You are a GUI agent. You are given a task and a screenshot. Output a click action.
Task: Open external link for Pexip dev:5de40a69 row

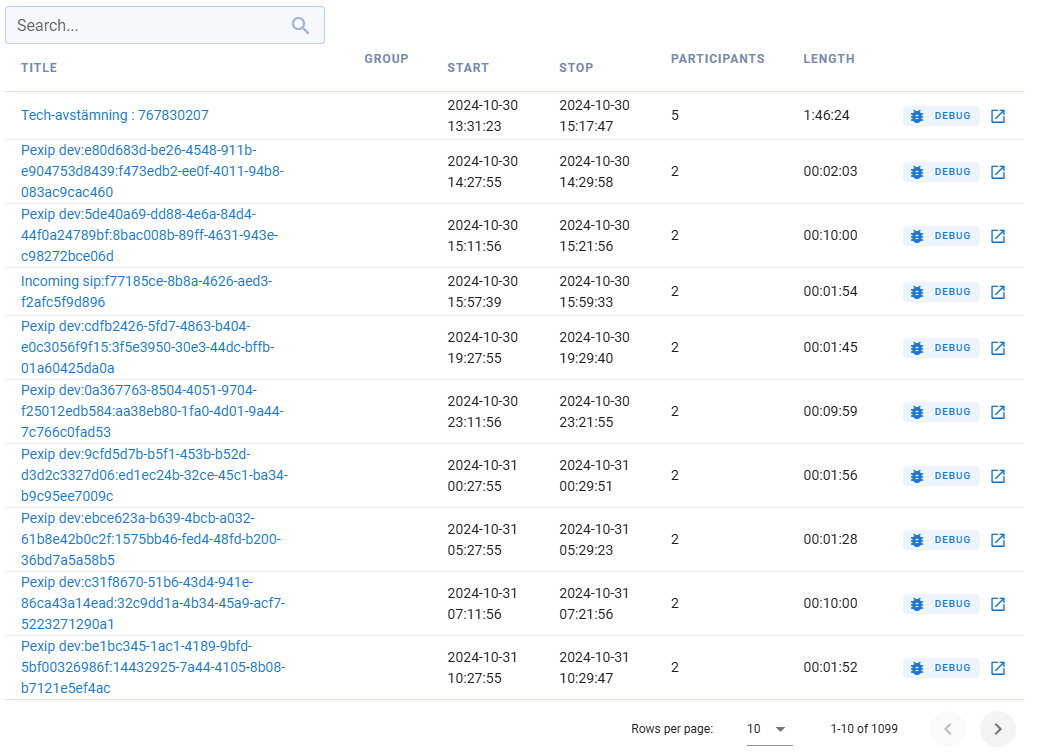[997, 236]
